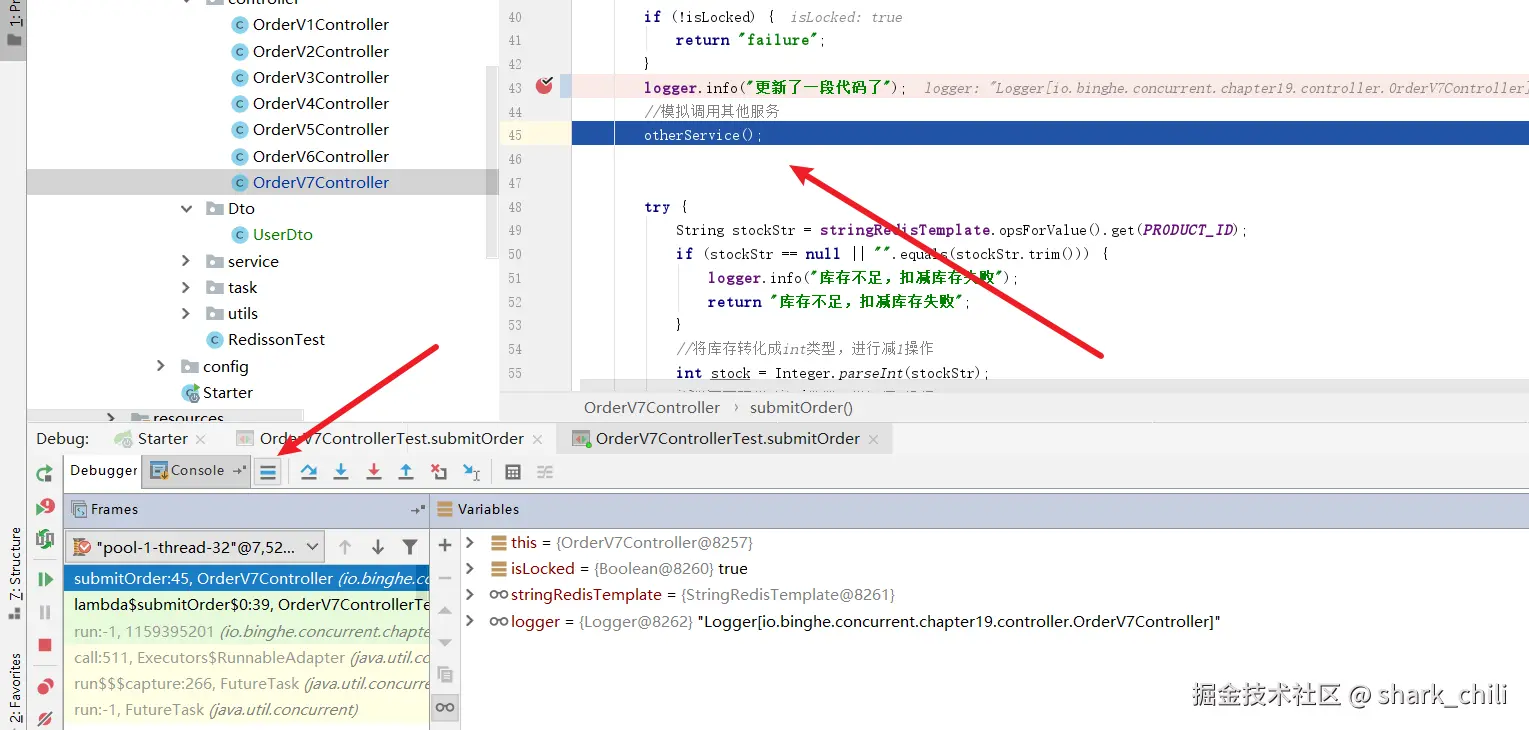Close the Starter debug tab

[x=200, y=440]
